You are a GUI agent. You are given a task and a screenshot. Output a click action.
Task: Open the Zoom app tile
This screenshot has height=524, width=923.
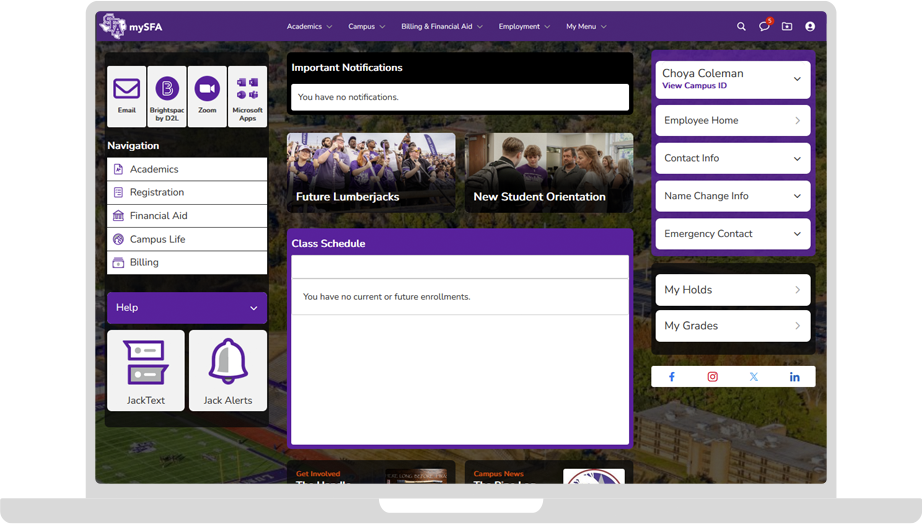[207, 96]
